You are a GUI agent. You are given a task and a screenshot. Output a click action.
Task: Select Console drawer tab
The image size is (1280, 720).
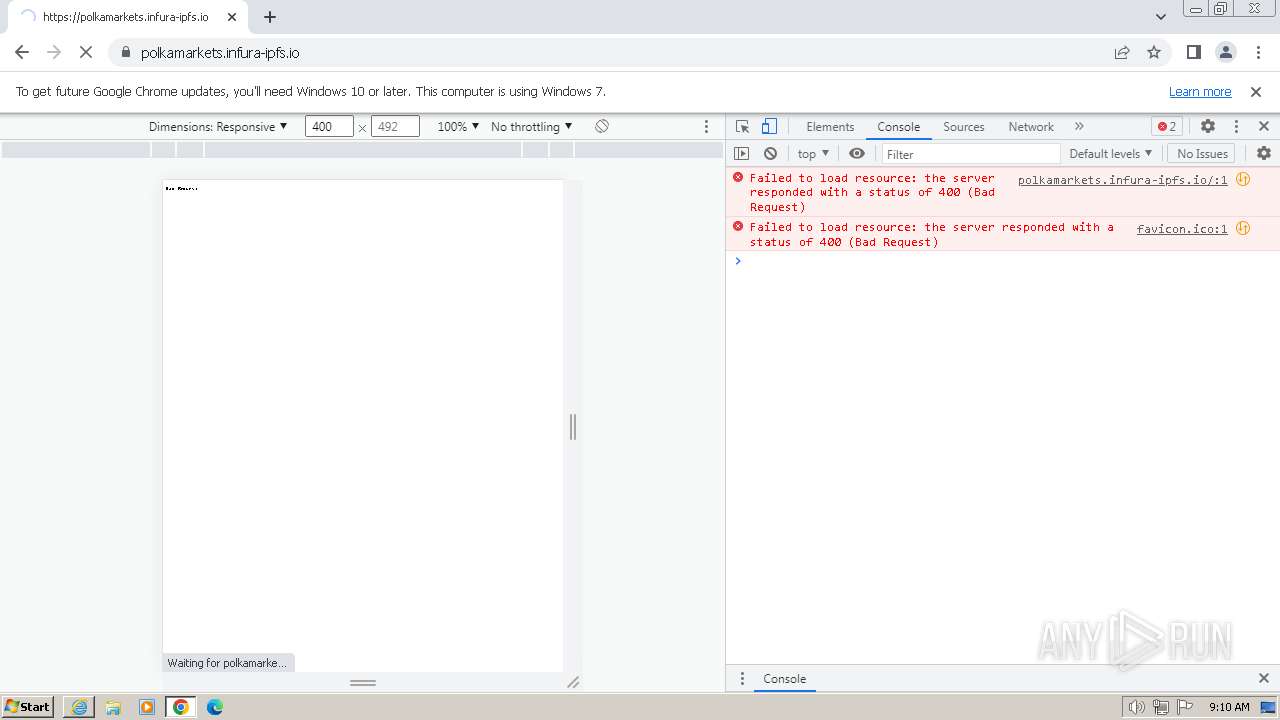point(784,678)
